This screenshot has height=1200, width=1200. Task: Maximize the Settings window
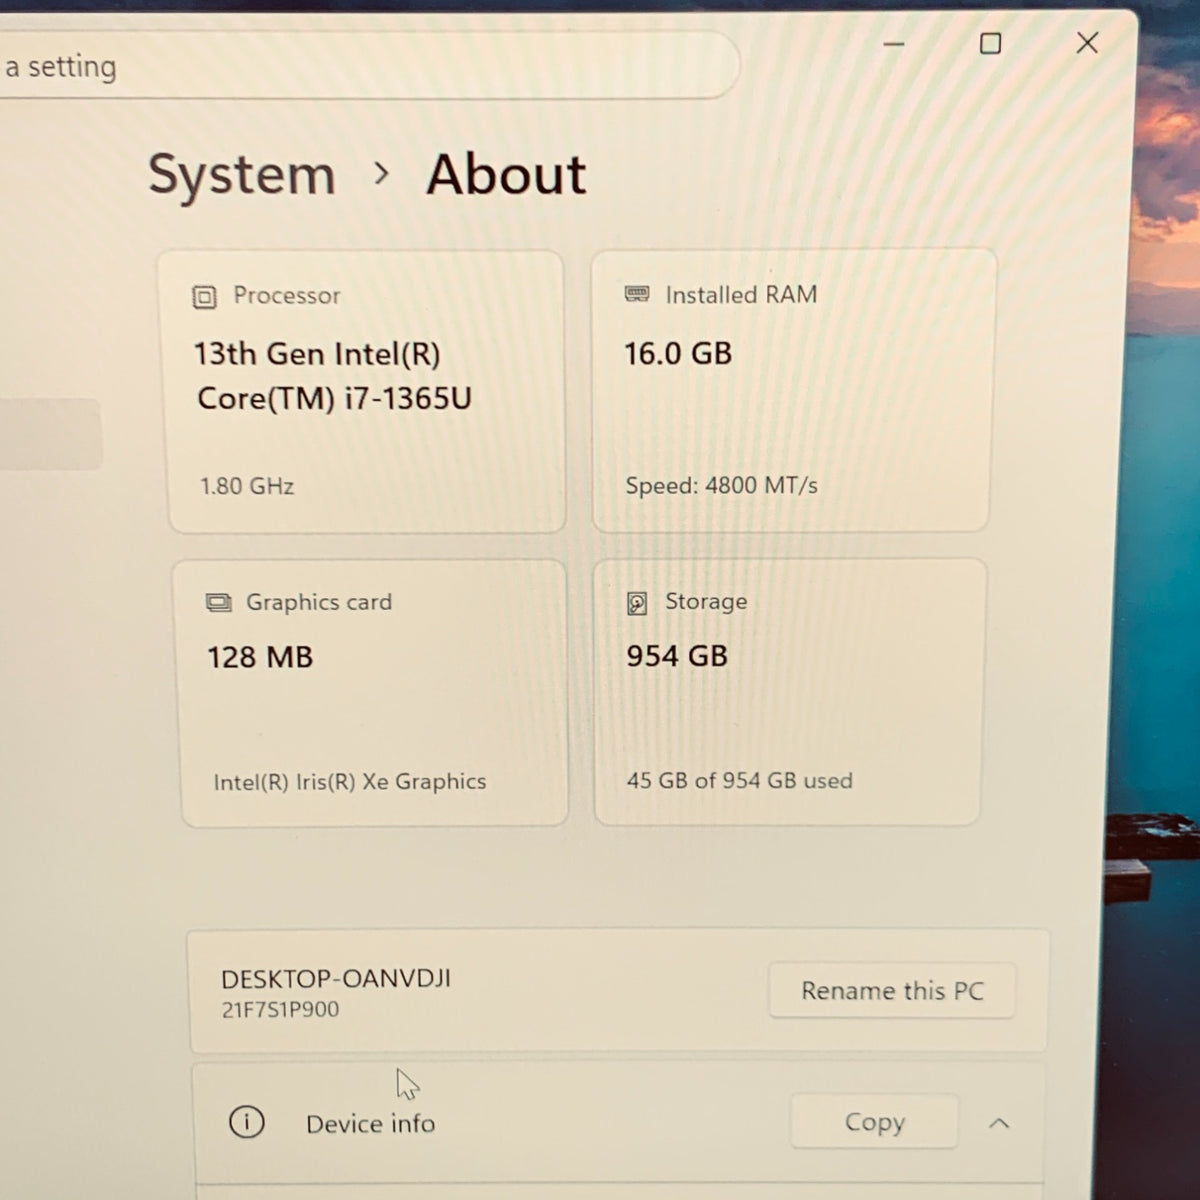click(x=990, y=43)
